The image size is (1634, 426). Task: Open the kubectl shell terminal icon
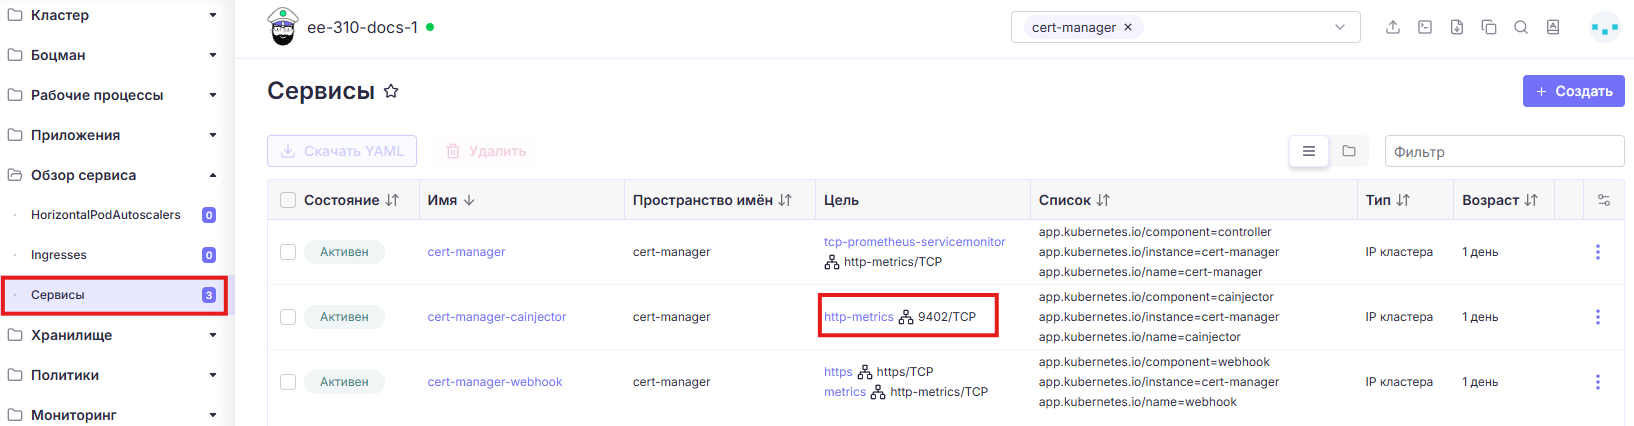pos(1425,27)
